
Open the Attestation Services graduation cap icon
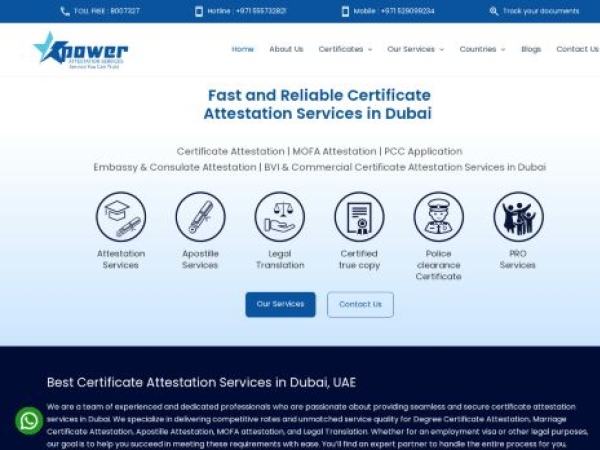coord(121,217)
